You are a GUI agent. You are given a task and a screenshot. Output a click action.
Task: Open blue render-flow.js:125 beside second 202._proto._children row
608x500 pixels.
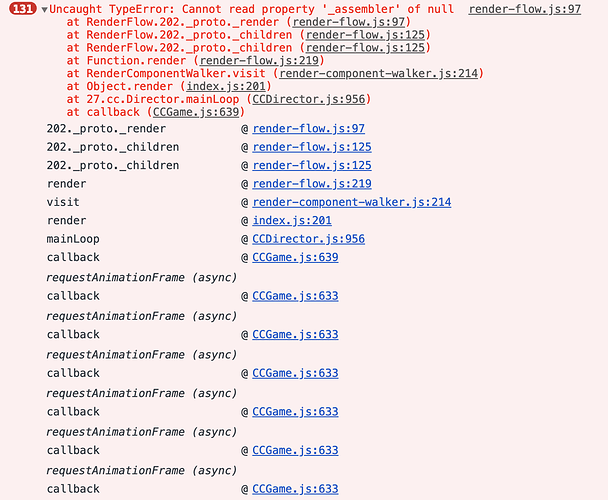click(x=312, y=165)
